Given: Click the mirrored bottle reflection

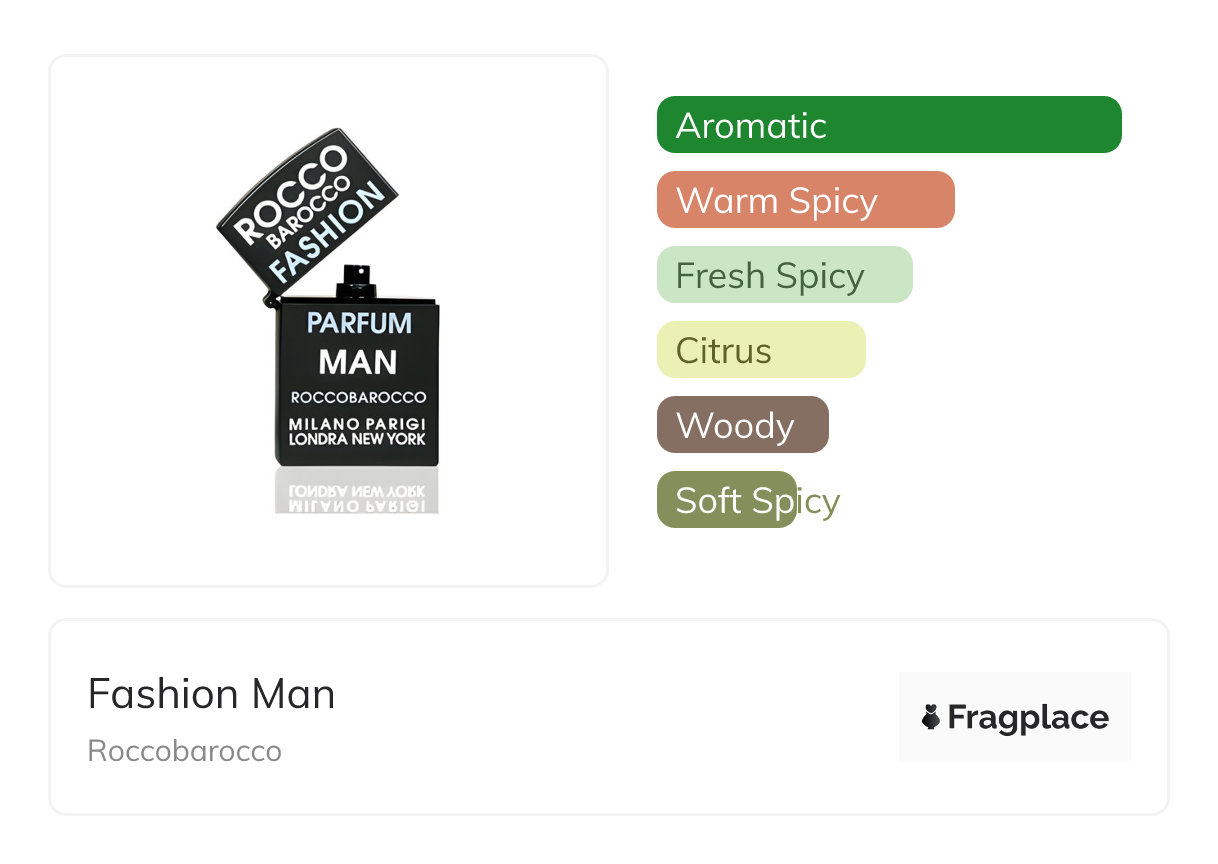Looking at the screenshot, I should click(357, 492).
